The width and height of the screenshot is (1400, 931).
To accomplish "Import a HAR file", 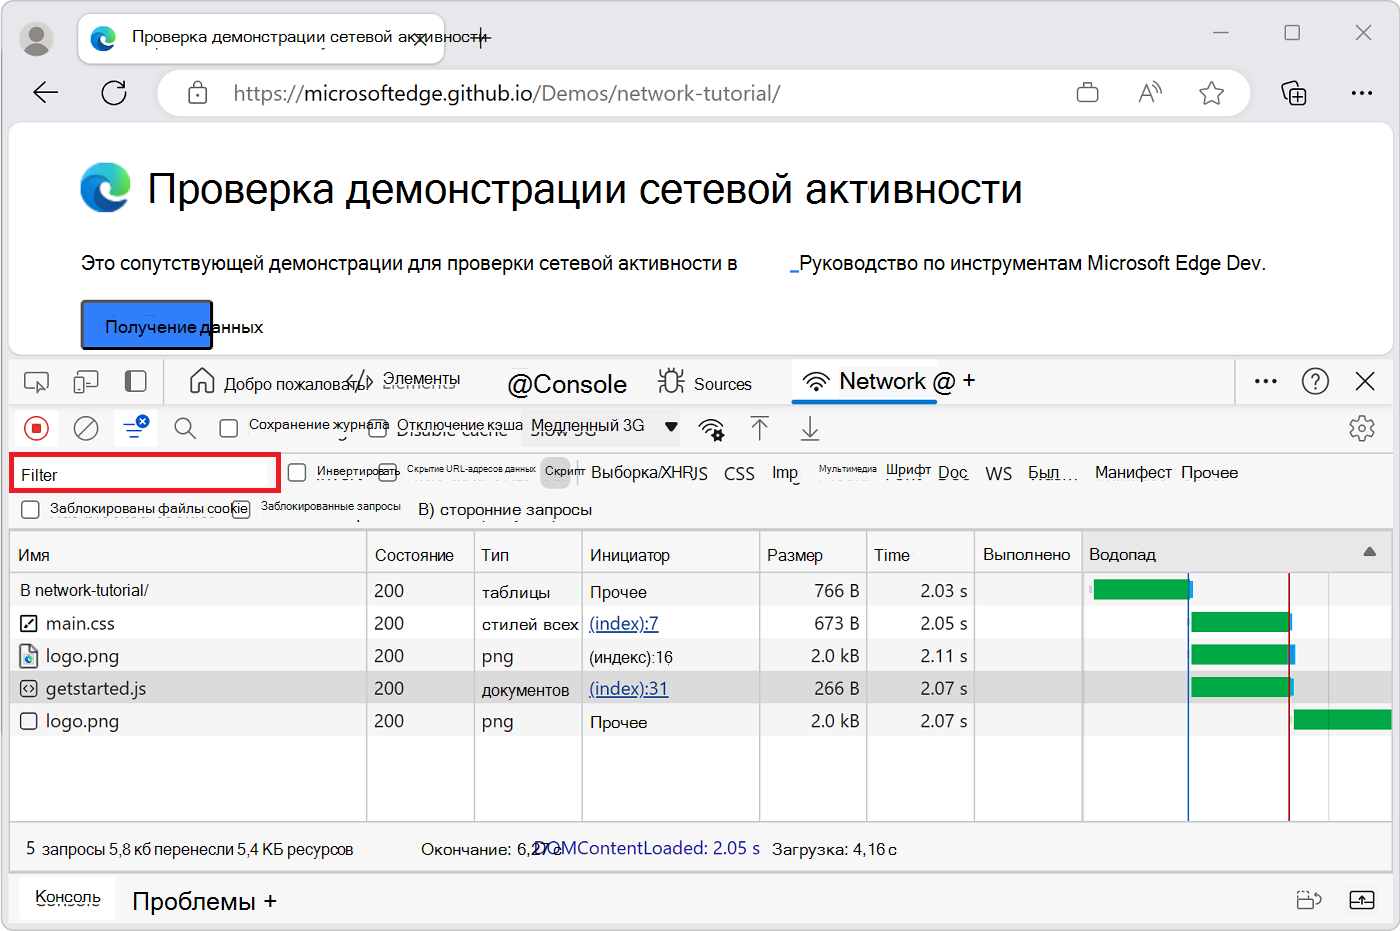I will tap(760, 428).
